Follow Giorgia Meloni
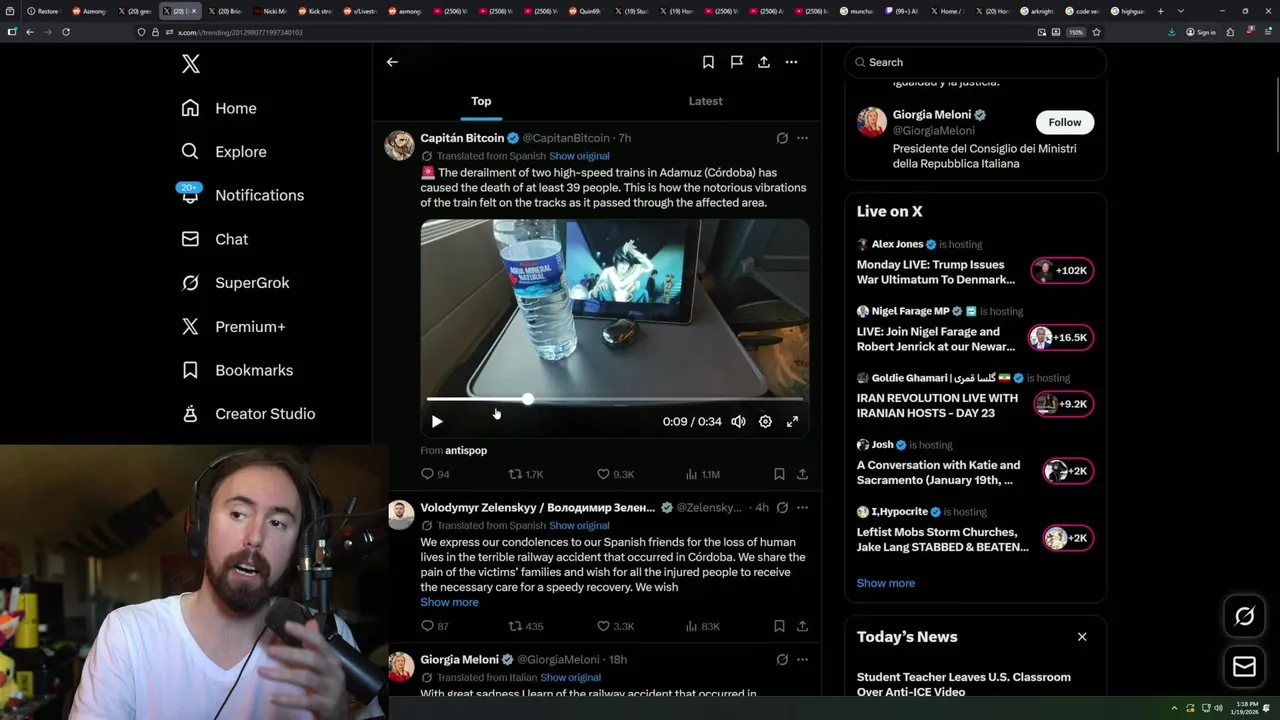1280x720 pixels. click(1065, 122)
